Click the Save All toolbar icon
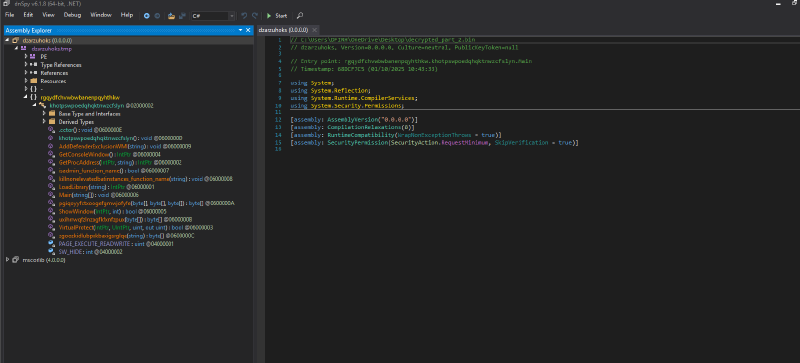The height and width of the screenshot is (363, 800). [x=182, y=16]
